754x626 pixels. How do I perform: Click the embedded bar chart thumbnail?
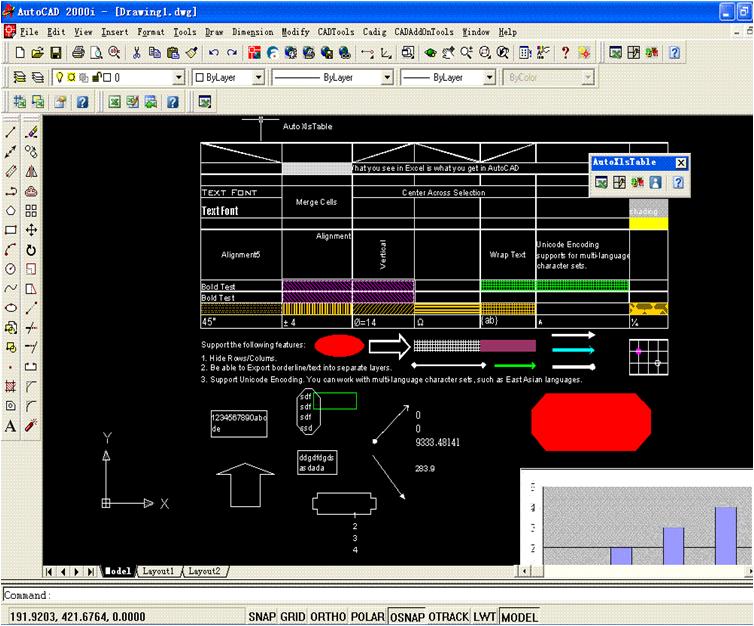(x=637, y=516)
